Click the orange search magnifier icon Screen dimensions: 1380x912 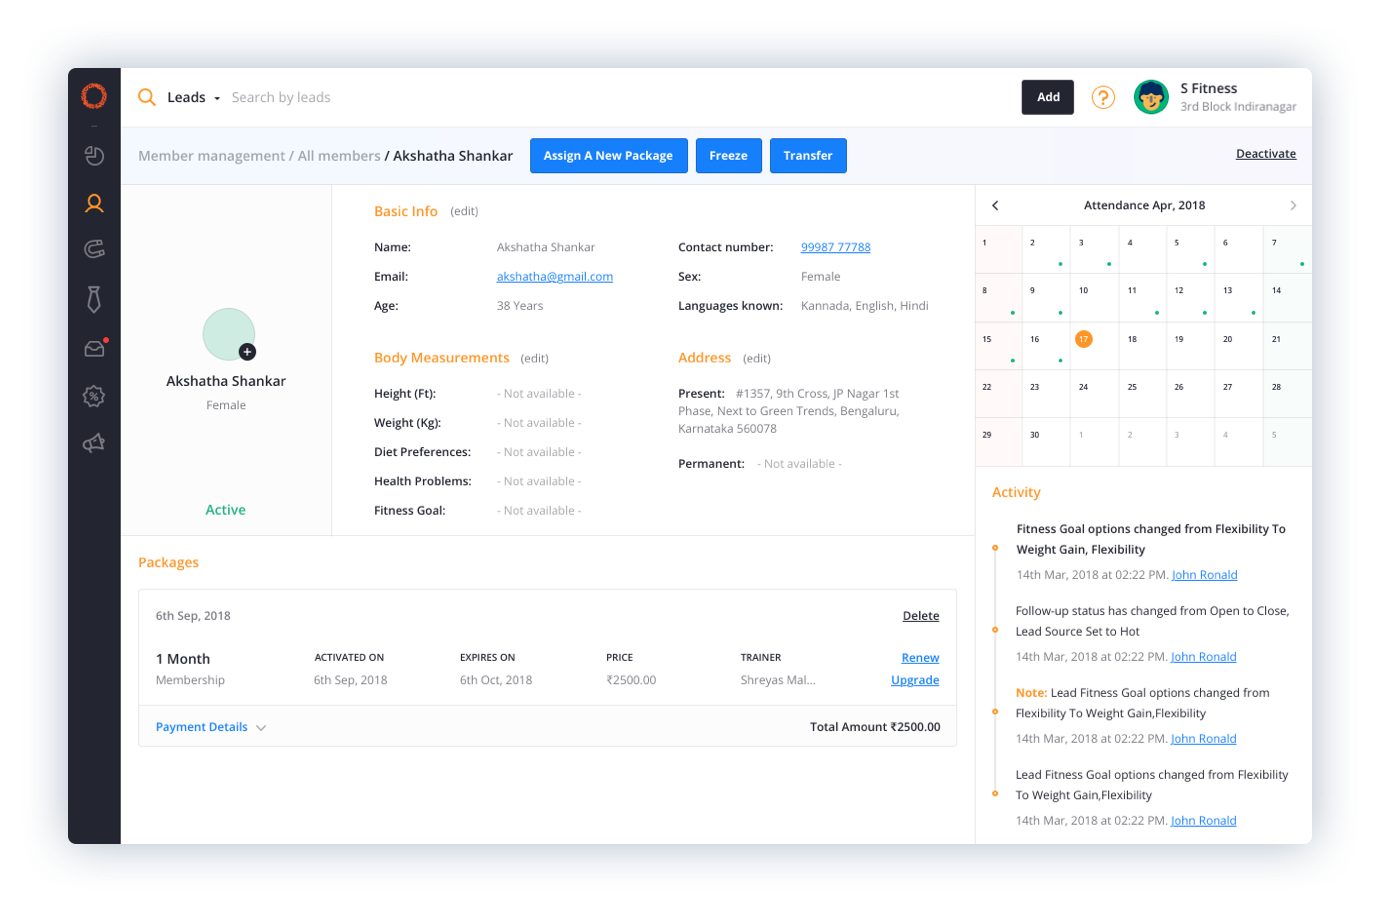tap(147, 97)
